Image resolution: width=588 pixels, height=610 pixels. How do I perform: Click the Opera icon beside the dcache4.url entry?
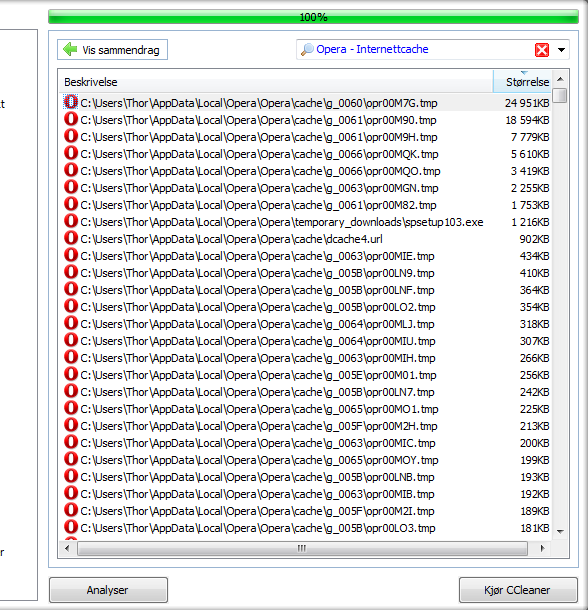71,238
